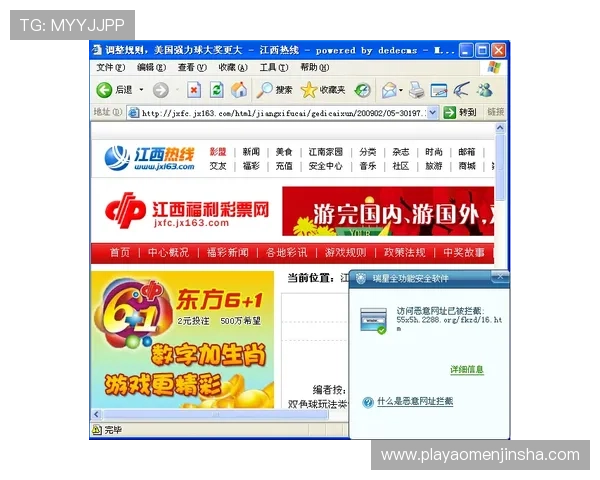Close the 瑞星全功能安全软件 popup
600x480 pixels.
pyautogui.click(x=500, y=276)
